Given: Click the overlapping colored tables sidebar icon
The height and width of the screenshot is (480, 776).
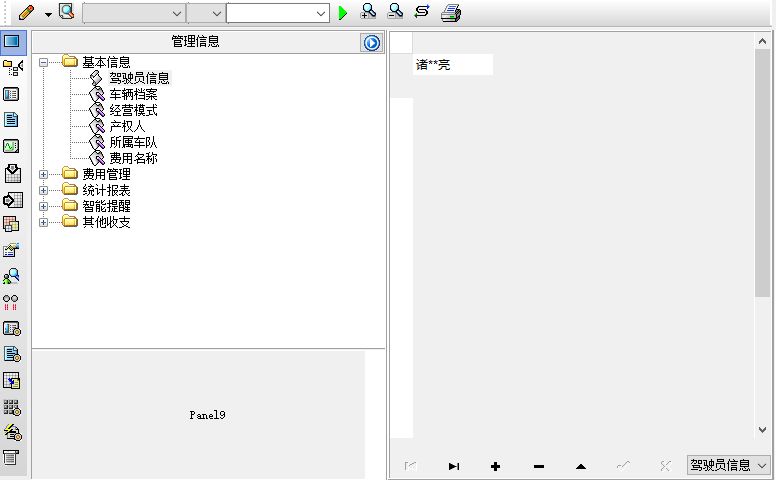Looking at the screenshot, I should pos(11,224).
